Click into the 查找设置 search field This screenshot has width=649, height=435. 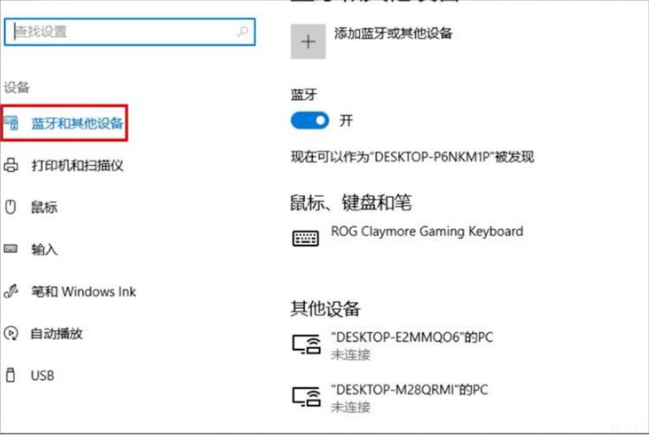click(x=130, y=32)
